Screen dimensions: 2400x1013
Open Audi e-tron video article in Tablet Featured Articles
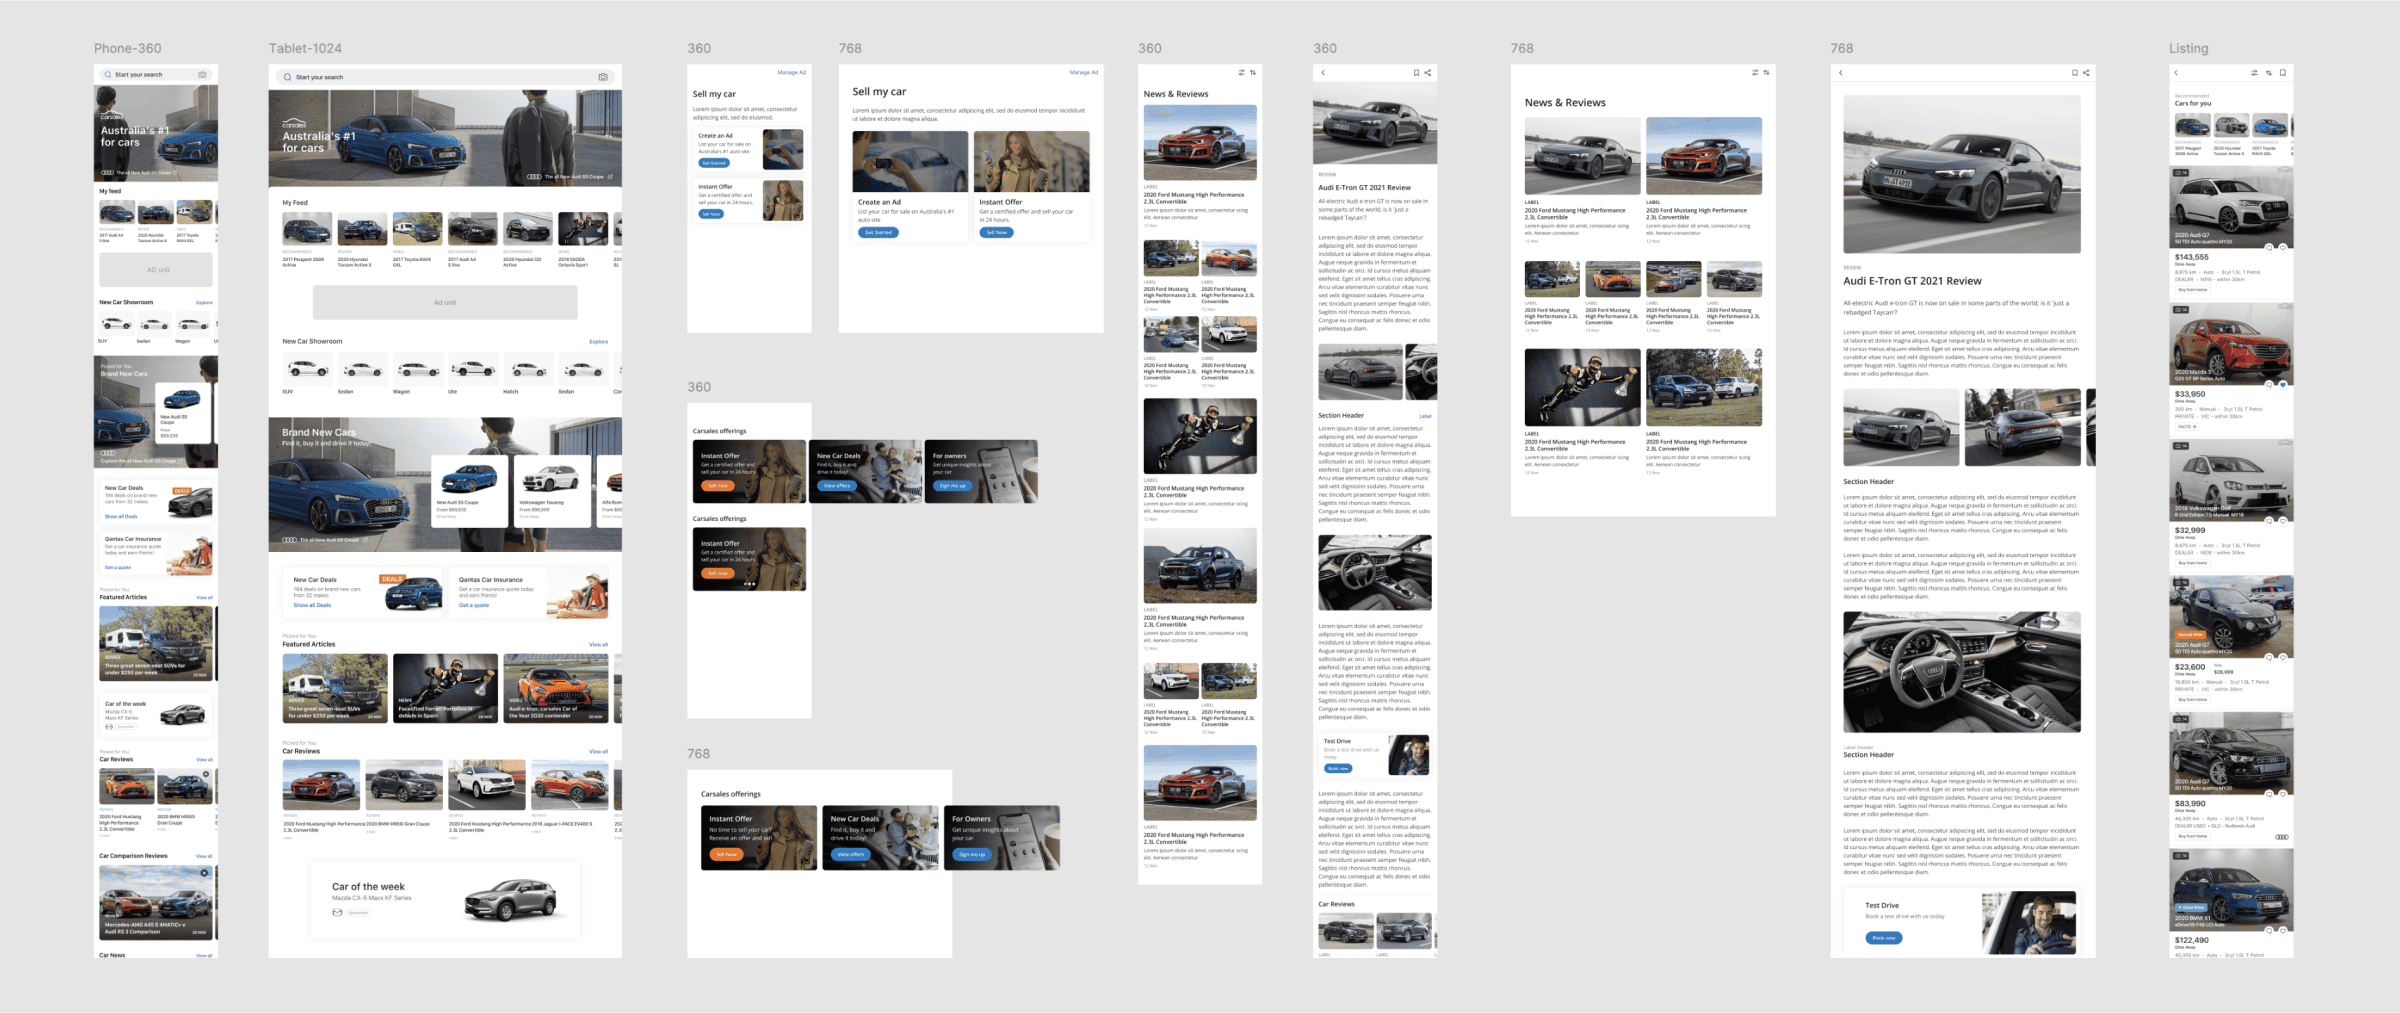[556, 688]
